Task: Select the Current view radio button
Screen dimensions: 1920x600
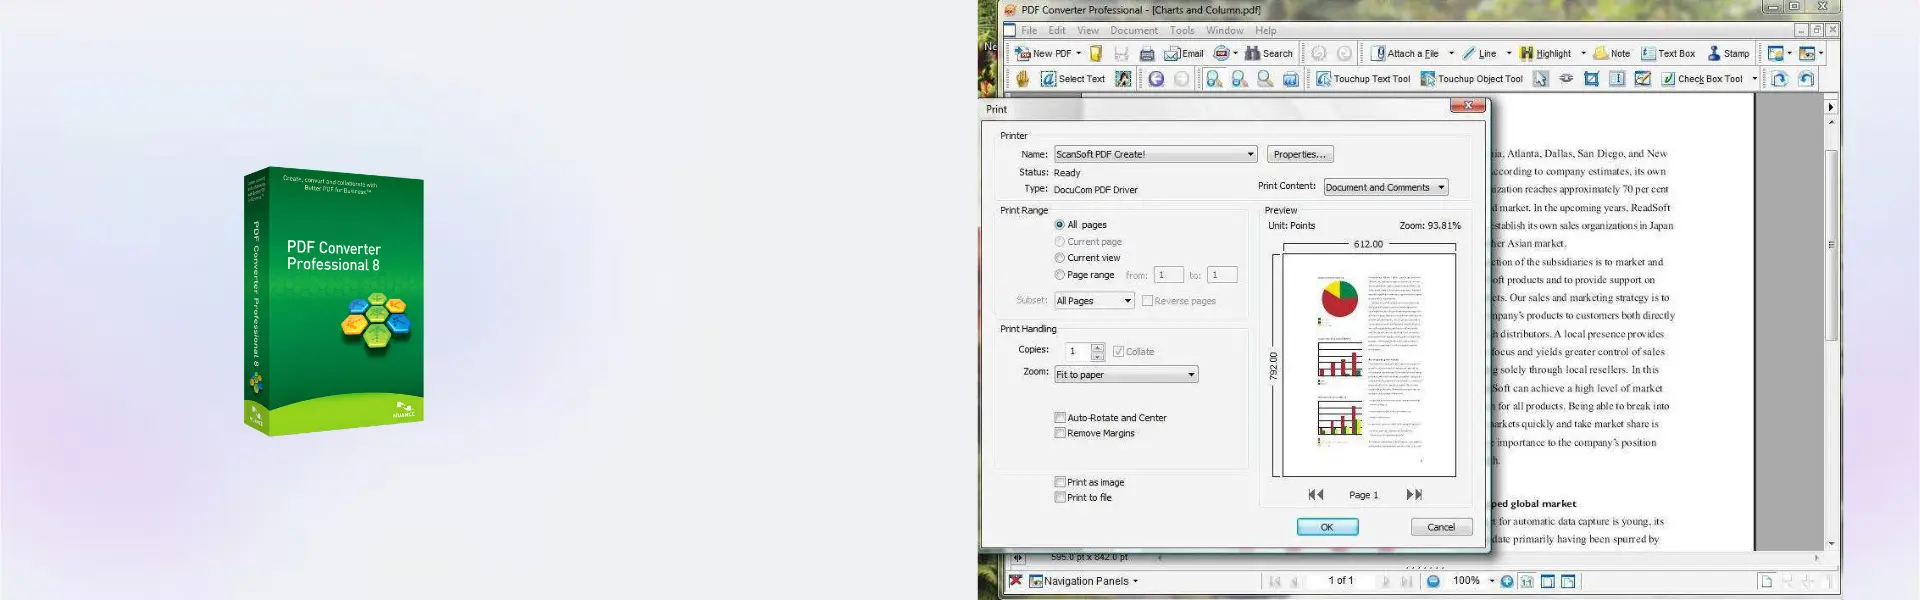Action: [1059, 258]
